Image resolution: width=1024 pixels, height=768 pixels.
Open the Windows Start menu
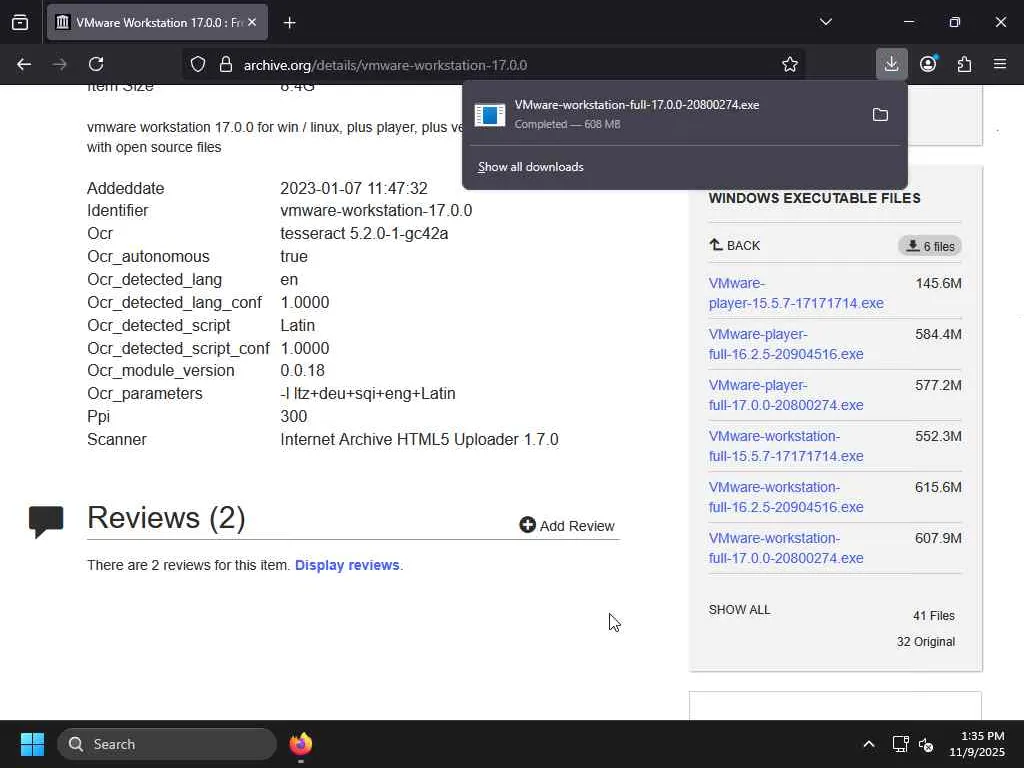click(32, 744)
